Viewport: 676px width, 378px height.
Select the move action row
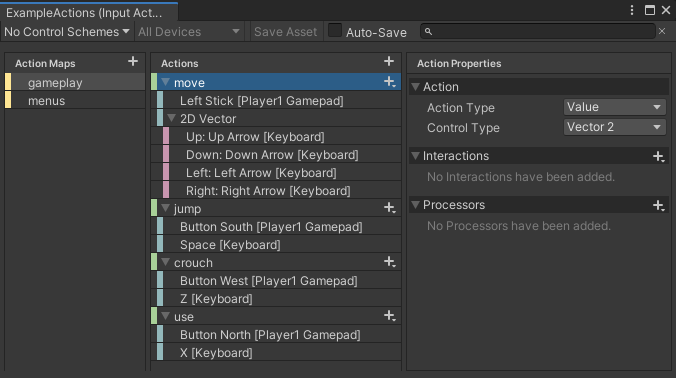click(x=276, y=82)
